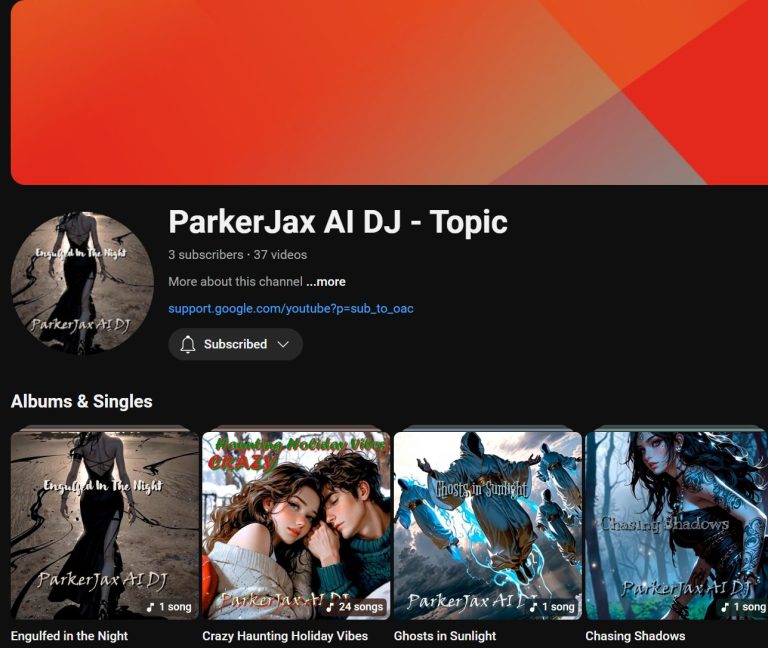Viewport: 768px width, 648px height.
Task: Open the support.google.com/youtube link
Action: [x=291, y=309]
